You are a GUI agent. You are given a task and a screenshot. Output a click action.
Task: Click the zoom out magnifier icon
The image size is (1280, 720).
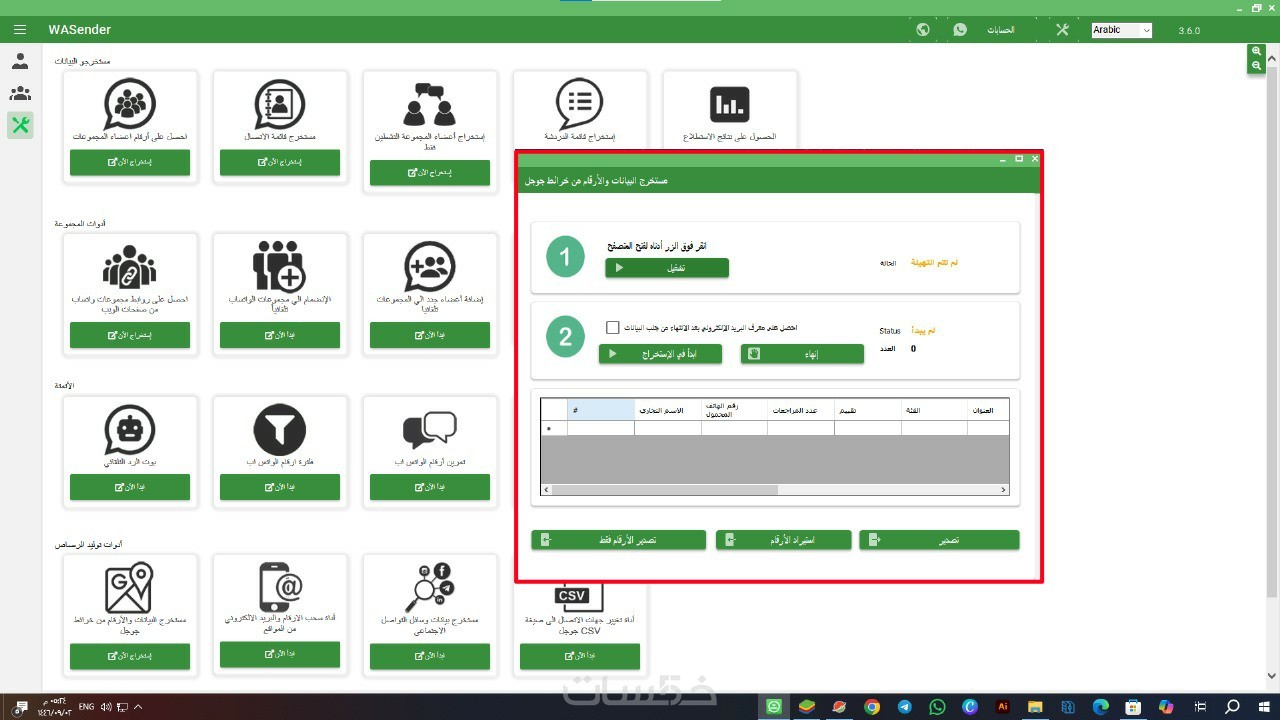pyautogui.click(x=1257, y=66)
